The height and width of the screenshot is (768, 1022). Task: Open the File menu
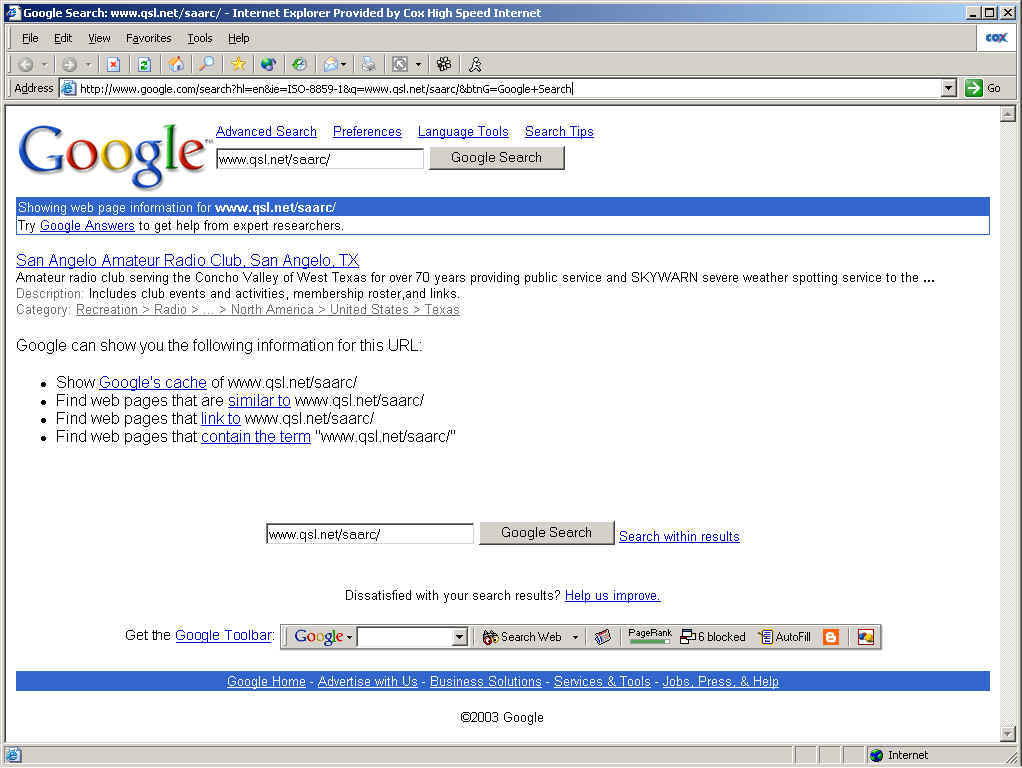pyautogui.click(x=30, y=38)
